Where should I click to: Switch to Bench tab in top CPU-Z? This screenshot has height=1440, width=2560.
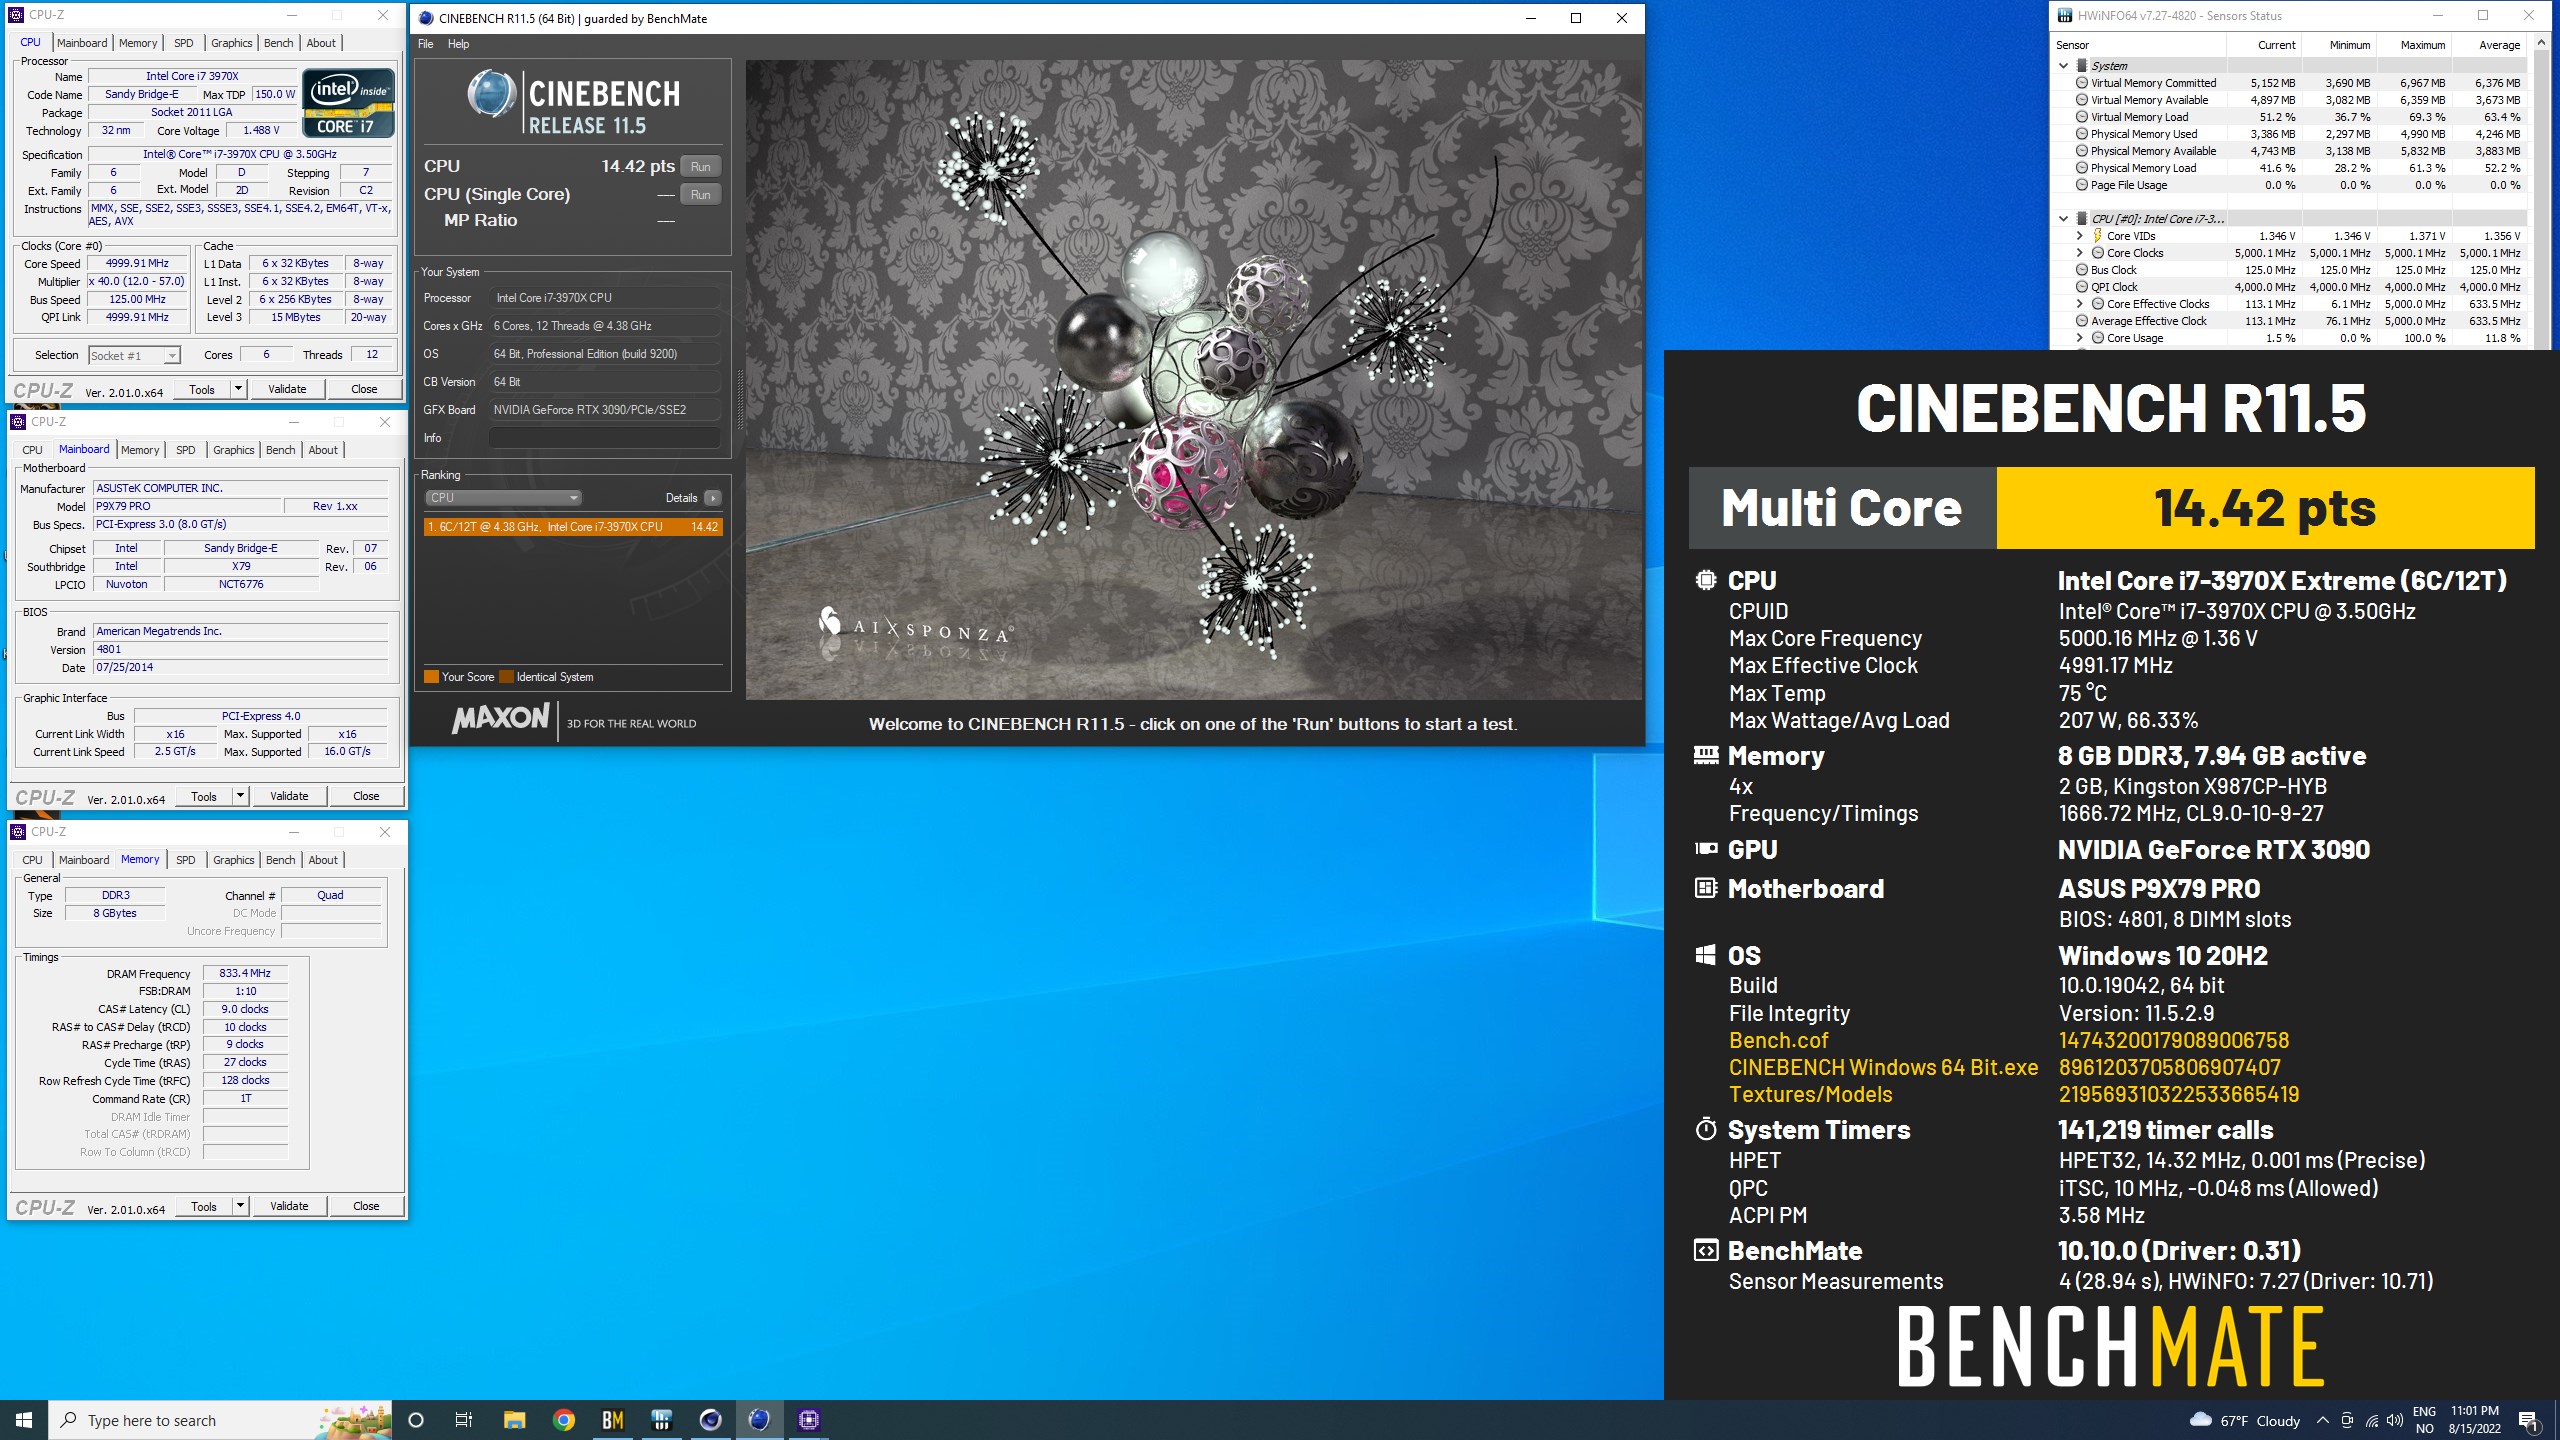(x=278, y=43)
